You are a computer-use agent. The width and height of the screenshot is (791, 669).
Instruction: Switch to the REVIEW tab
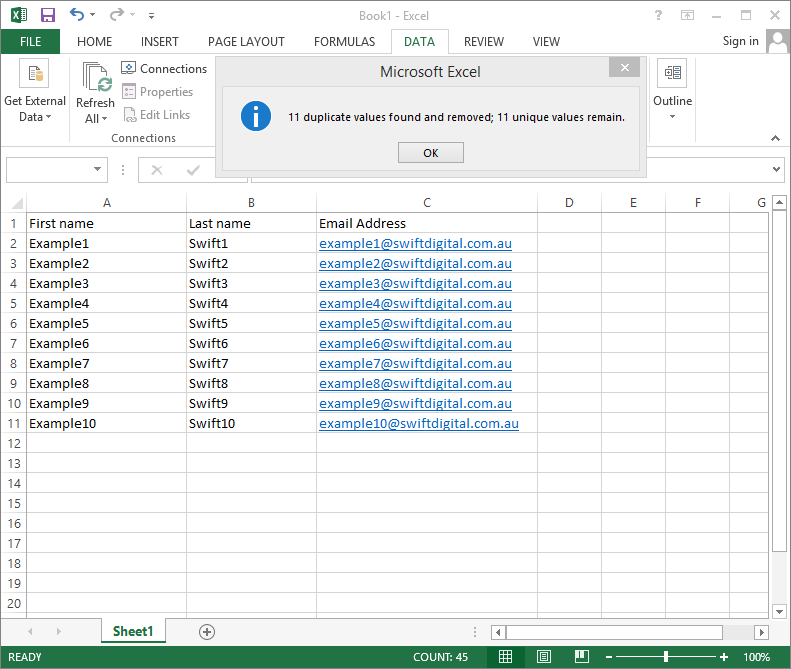[x=484, y=41]
